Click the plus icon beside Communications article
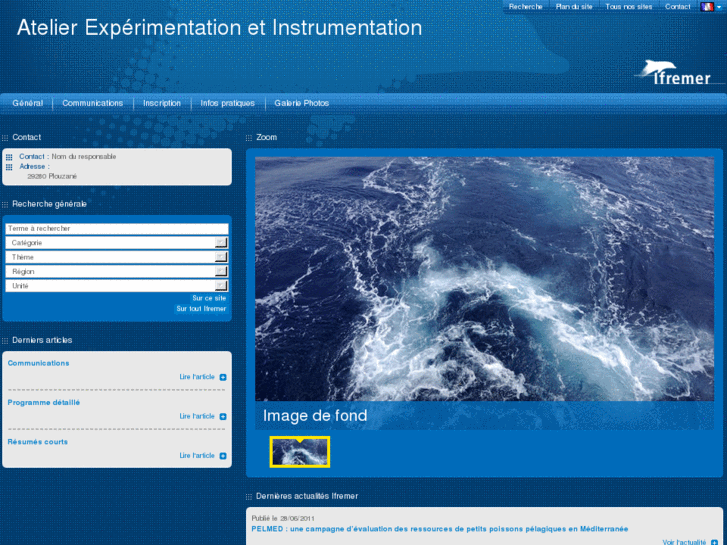The height and width of the screenshot is (545, 727). point(223,377)
